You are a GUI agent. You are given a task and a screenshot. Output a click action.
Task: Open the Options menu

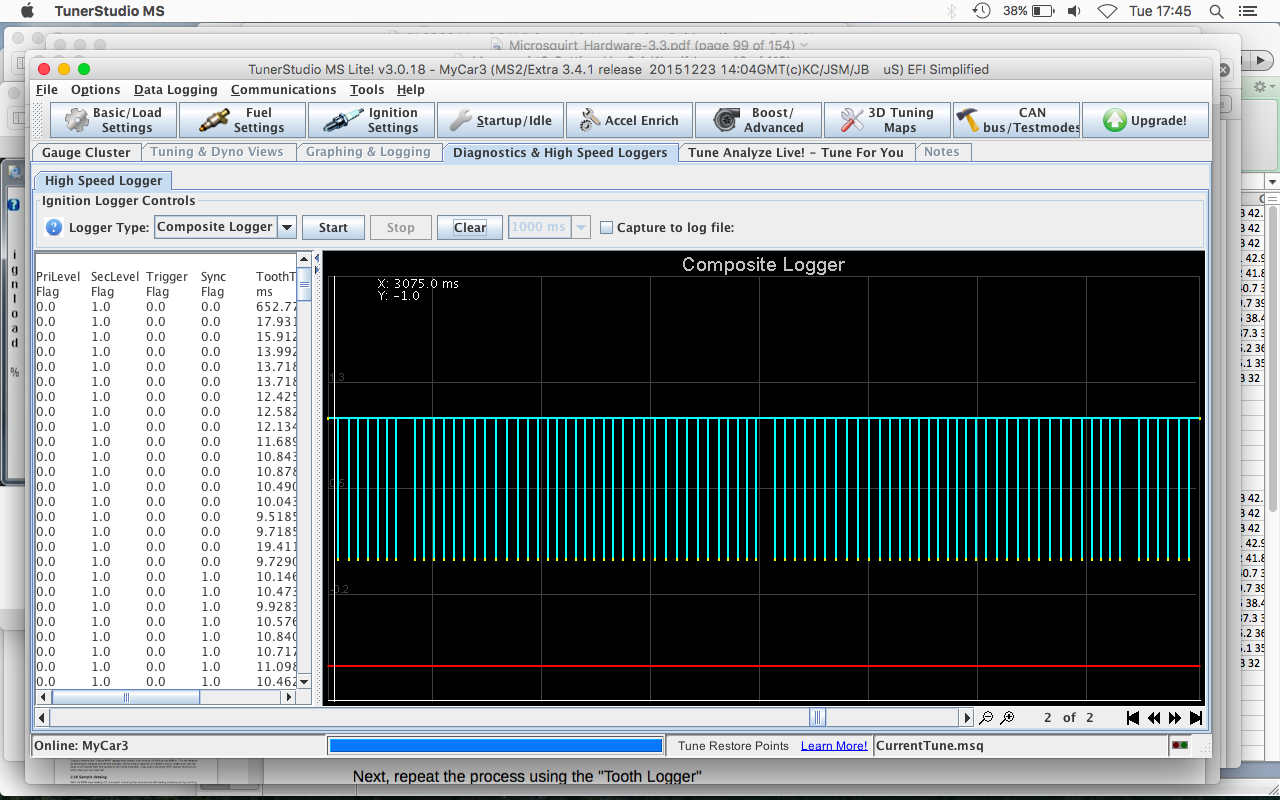95,90
